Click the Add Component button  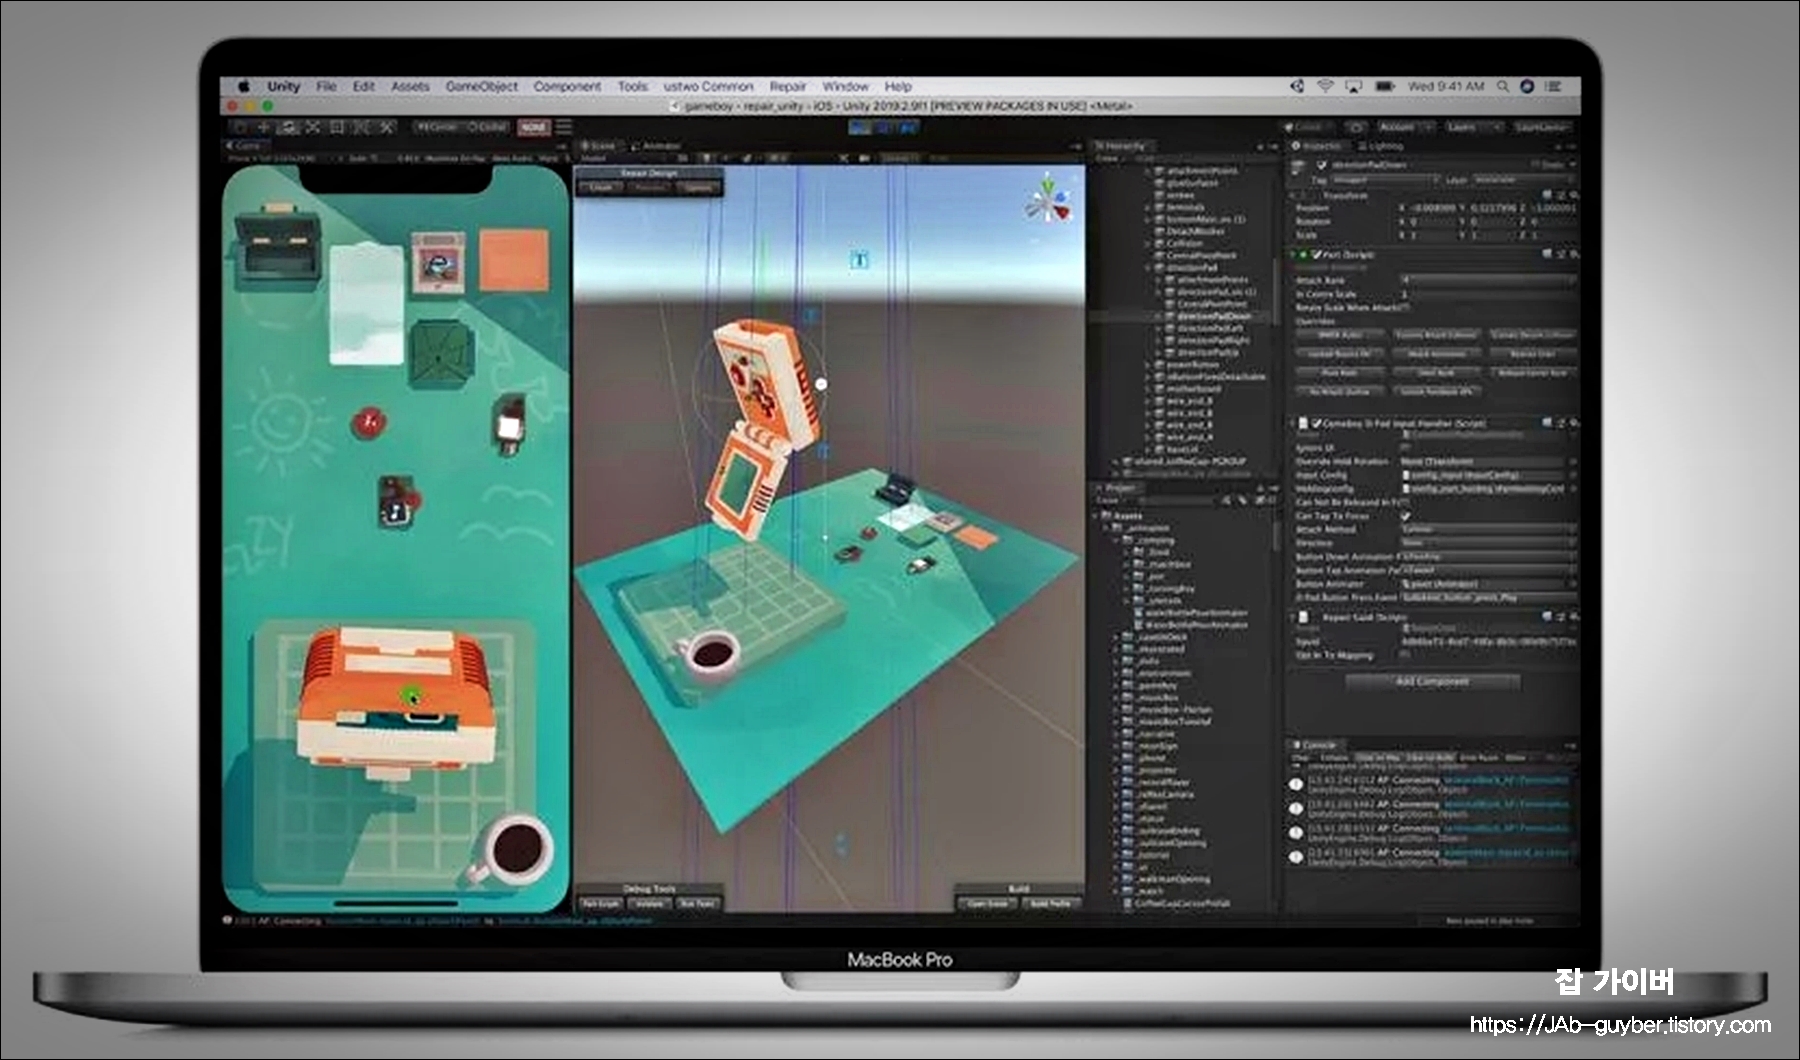[1432, 681]
